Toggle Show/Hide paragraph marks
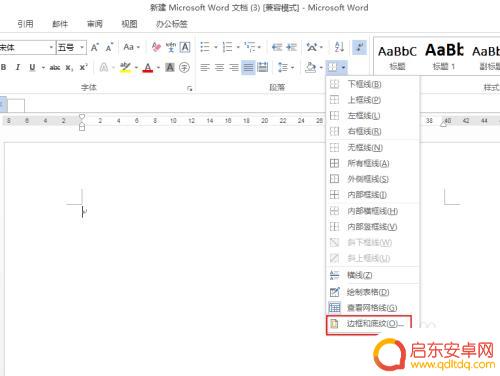 [x=360, y=47]
